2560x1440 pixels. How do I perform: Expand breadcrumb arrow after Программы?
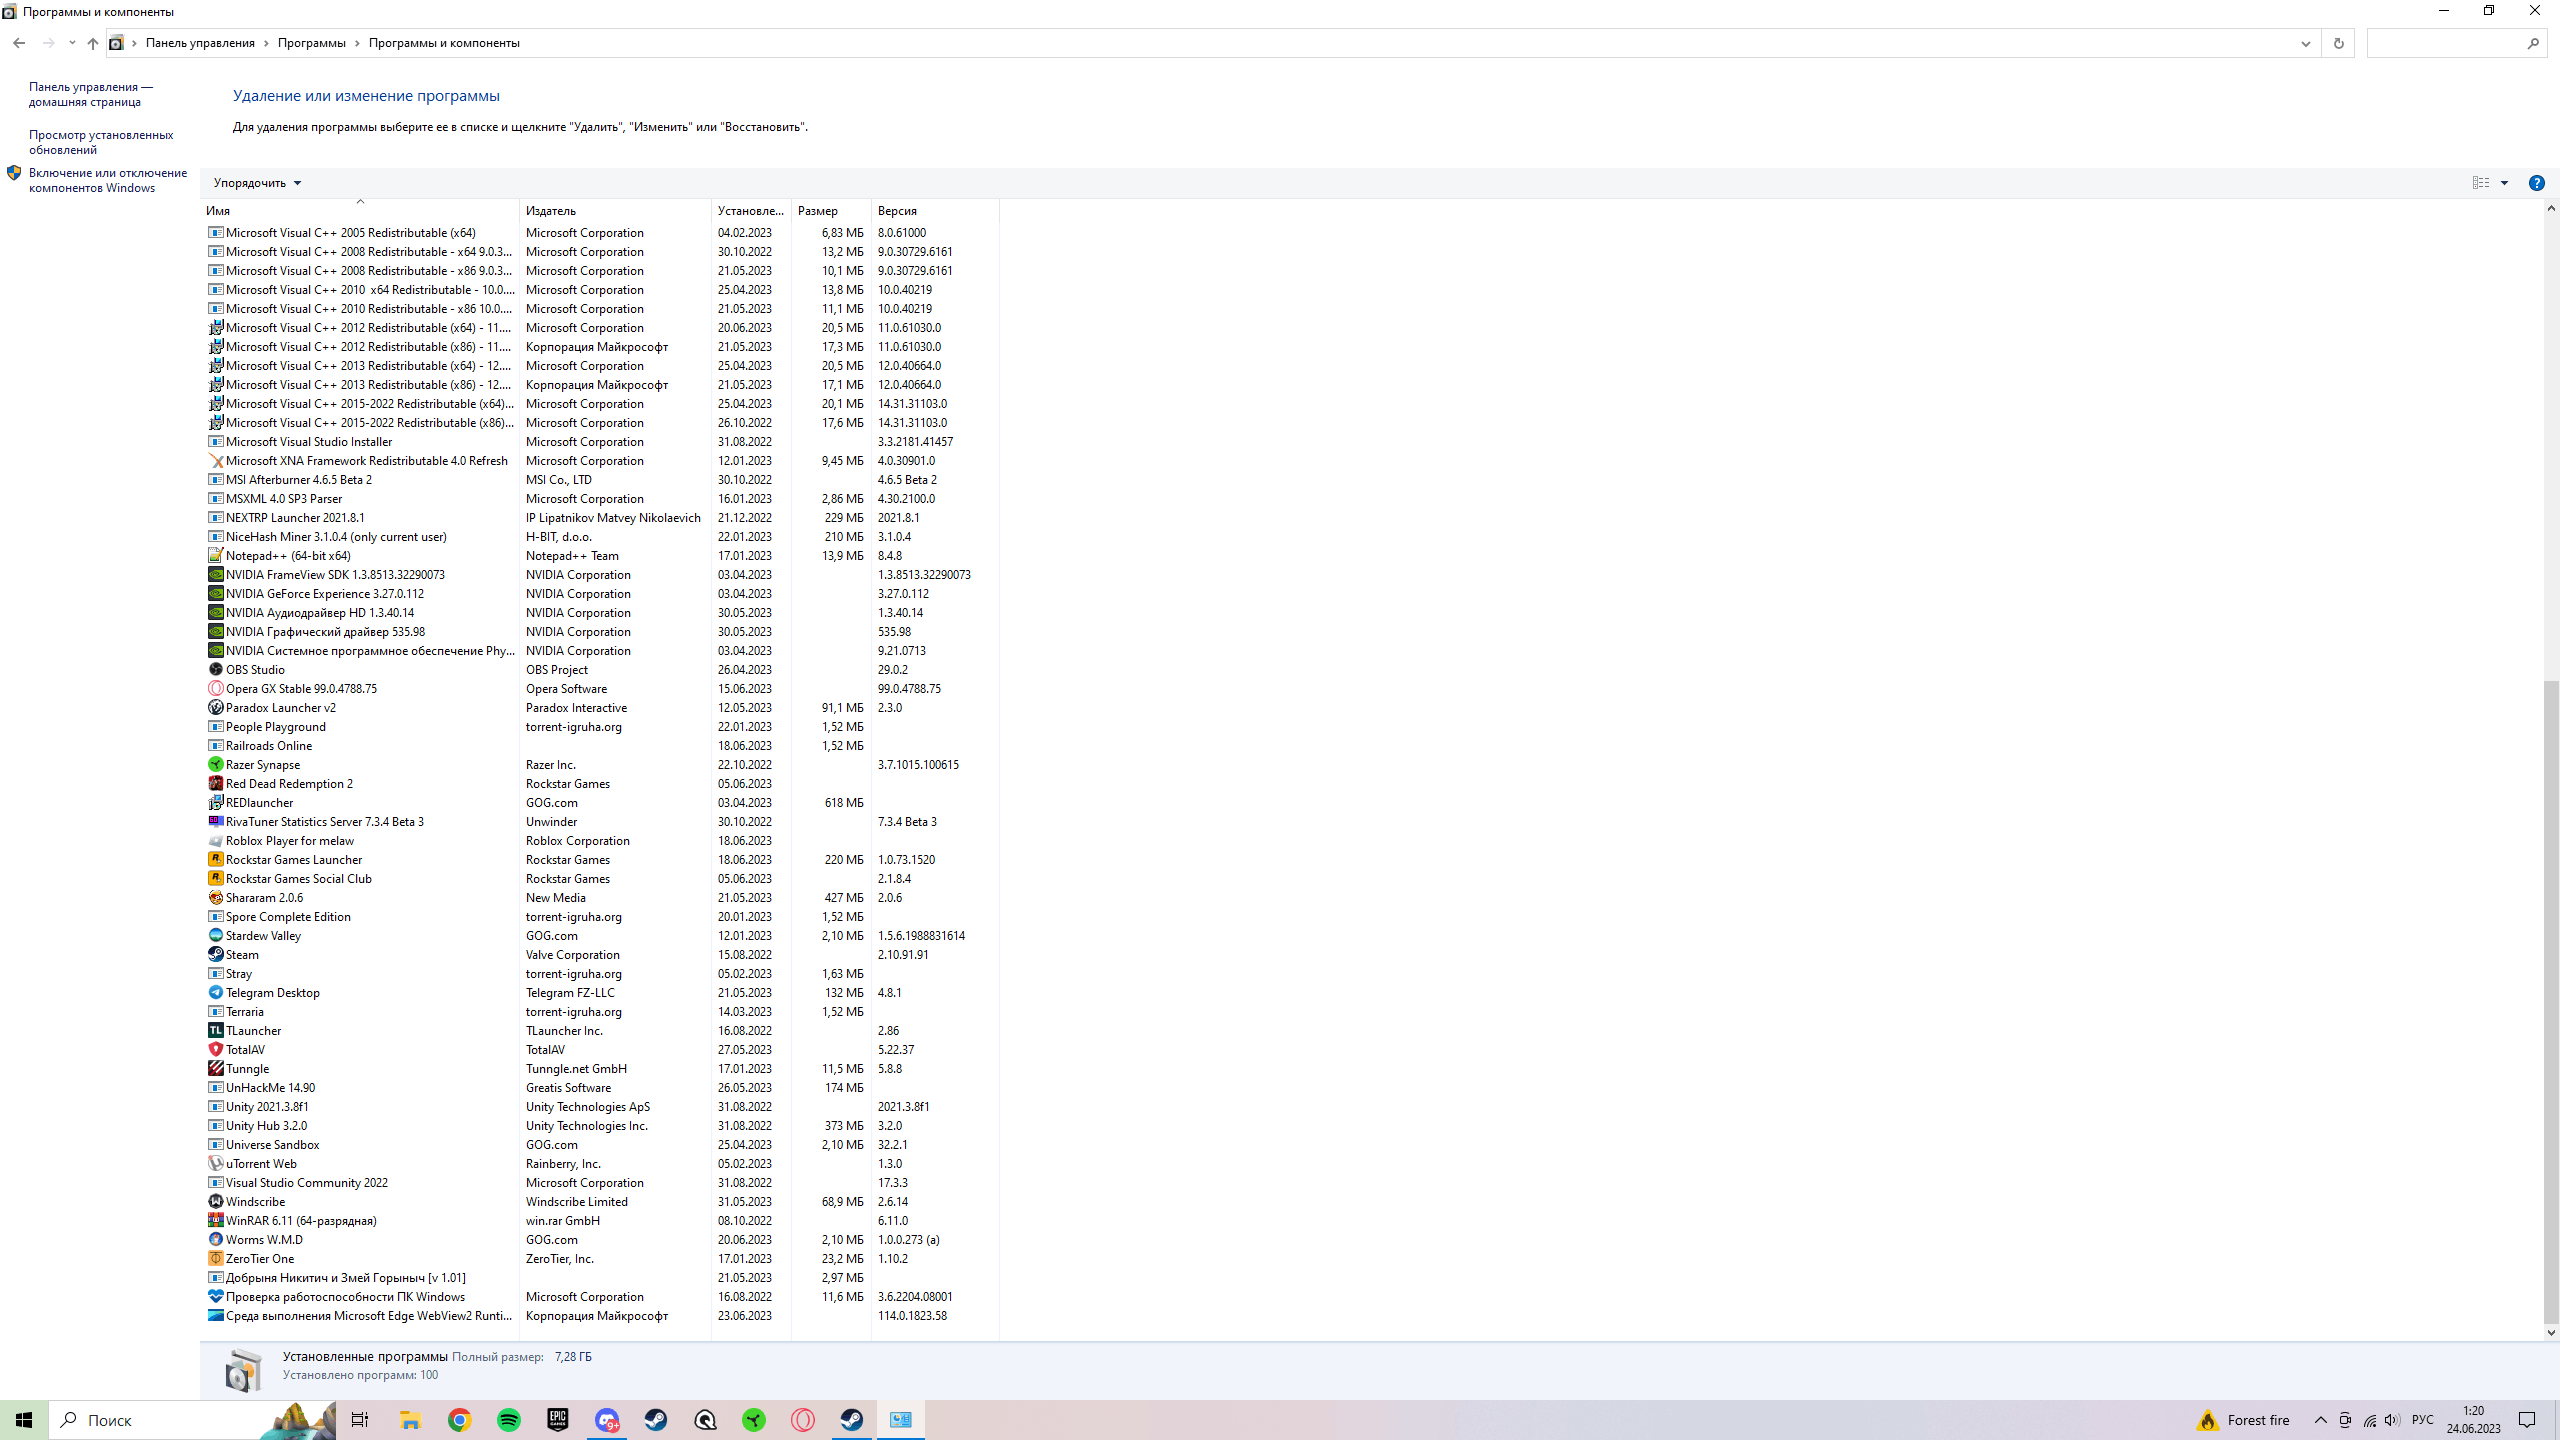coord(357,43)
